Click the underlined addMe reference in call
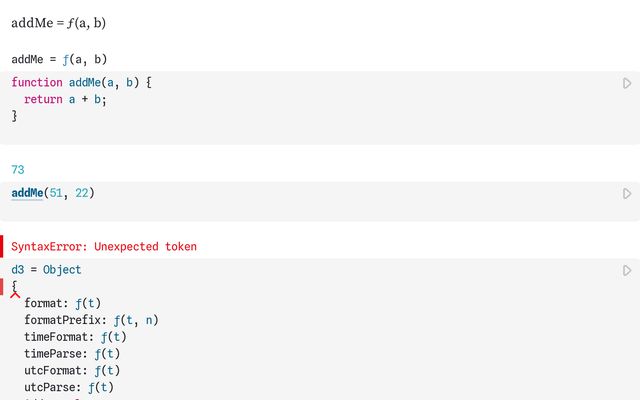The width and height of the screenshot is (640, 400). point(27,192)
